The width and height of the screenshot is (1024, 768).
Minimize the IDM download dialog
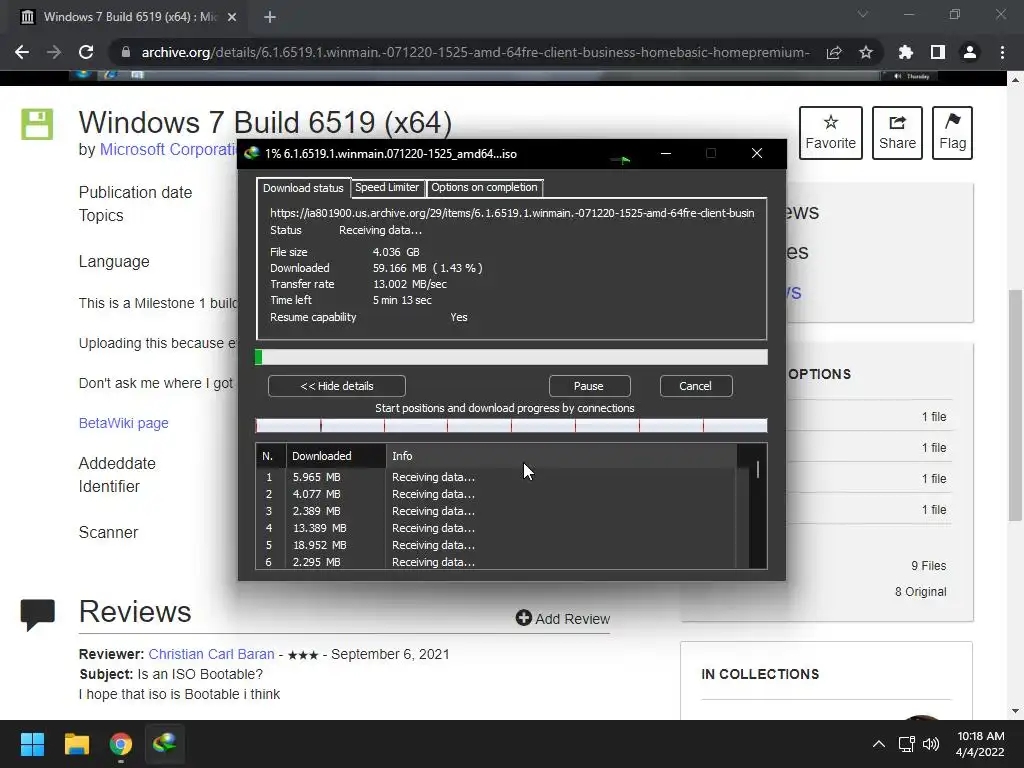click(x=665, y=153)
